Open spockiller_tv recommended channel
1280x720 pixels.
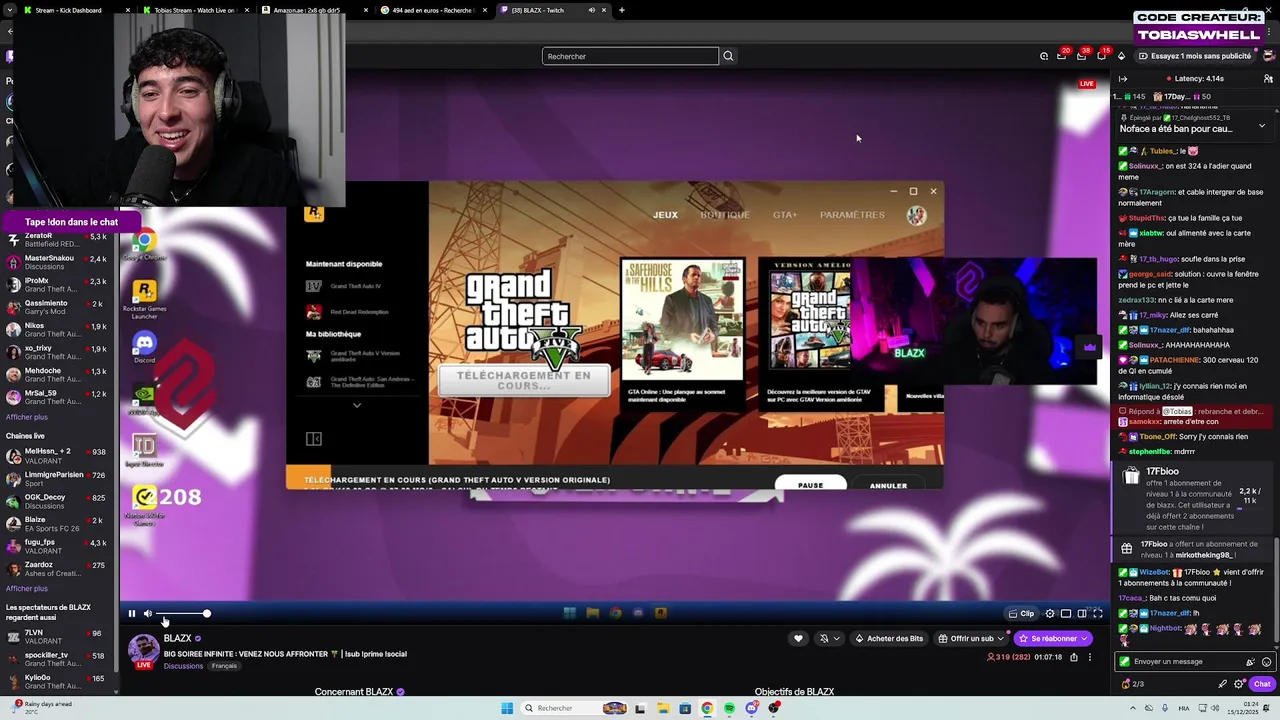(x=58, y=658)
